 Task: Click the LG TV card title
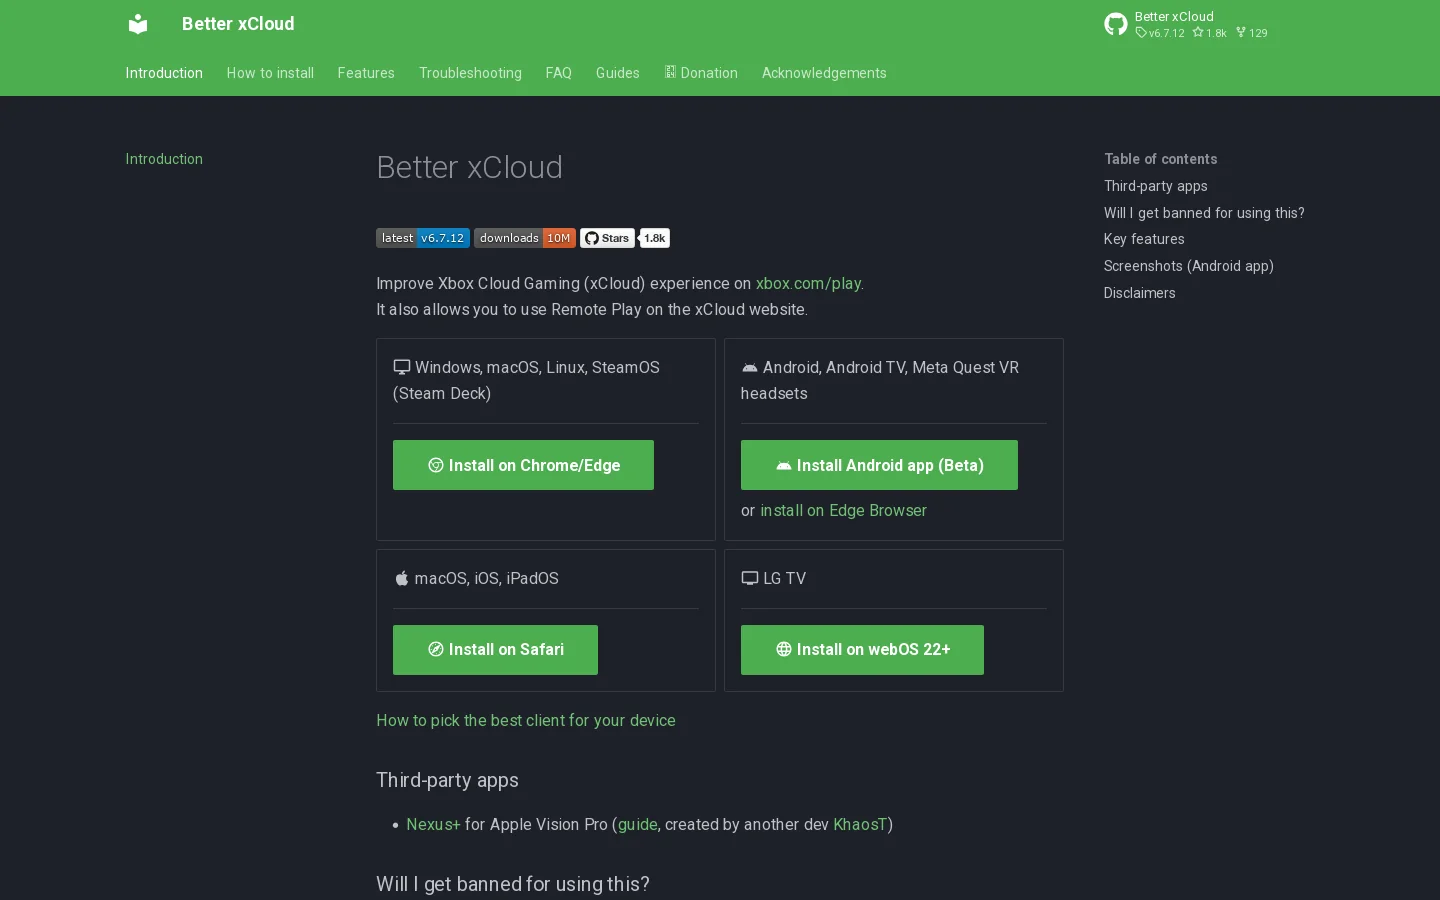tap(784, 578)
